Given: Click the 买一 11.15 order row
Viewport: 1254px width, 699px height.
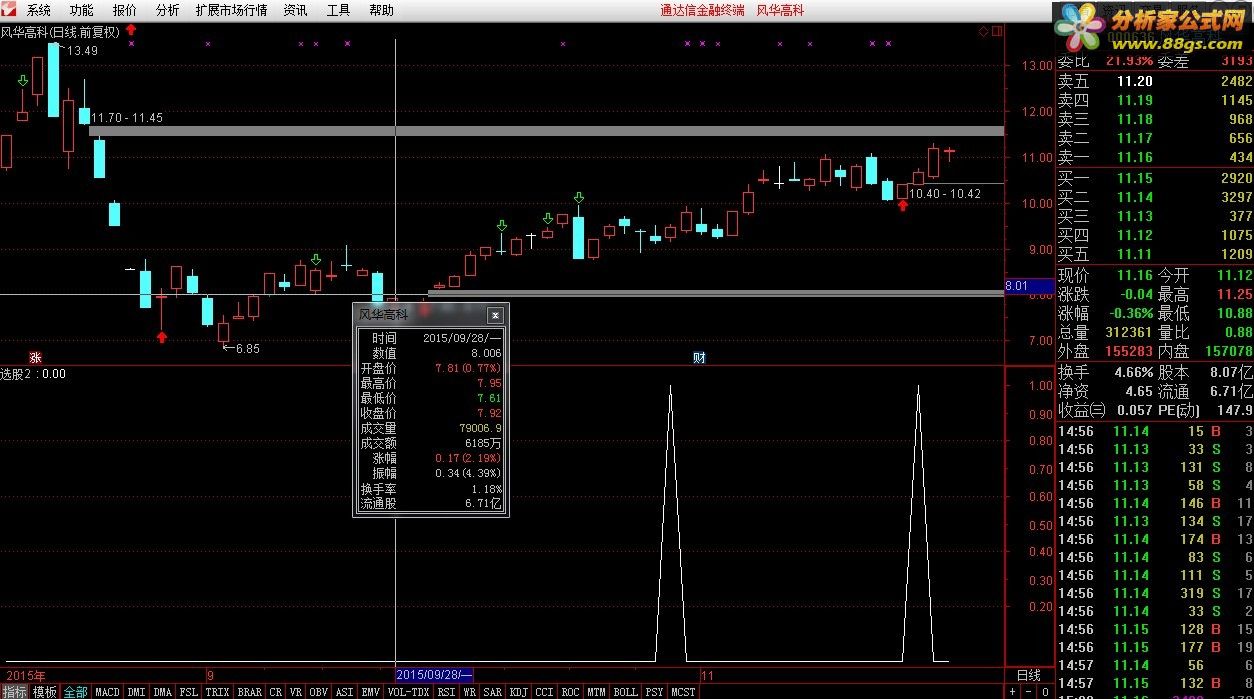Looking at the screenshot, I should click(1155, 178).
